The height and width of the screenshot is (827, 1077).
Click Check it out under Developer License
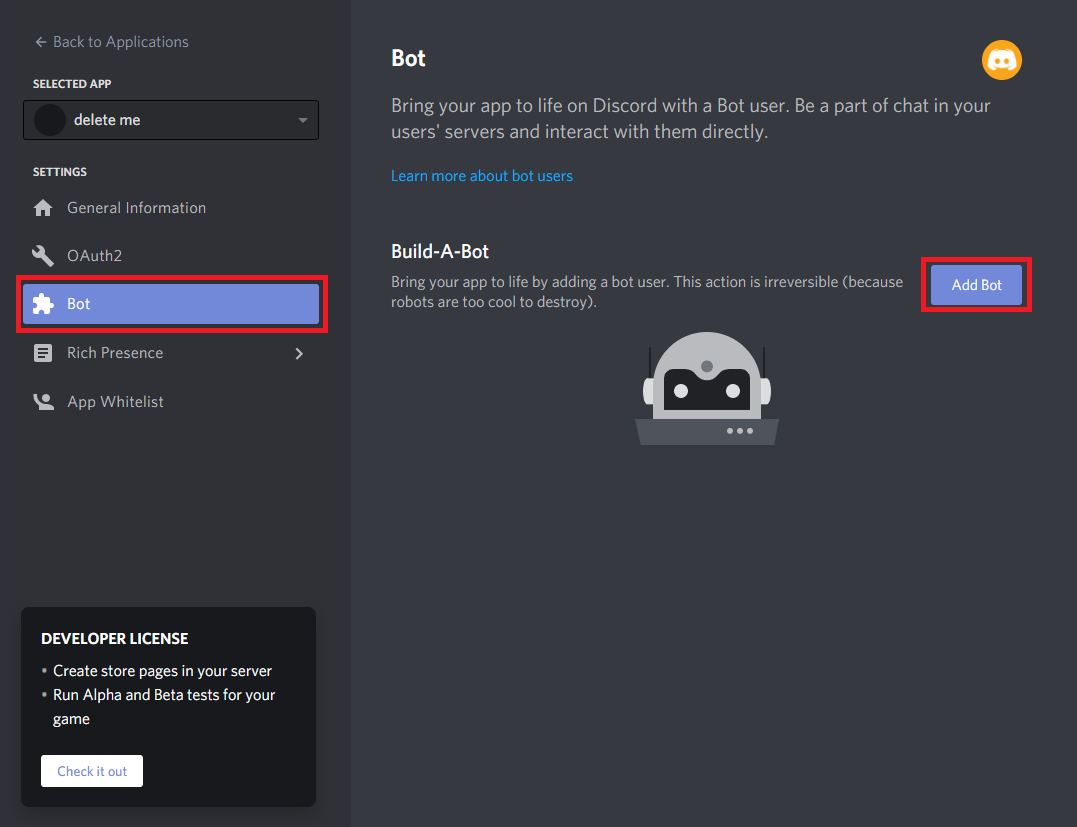91,770
